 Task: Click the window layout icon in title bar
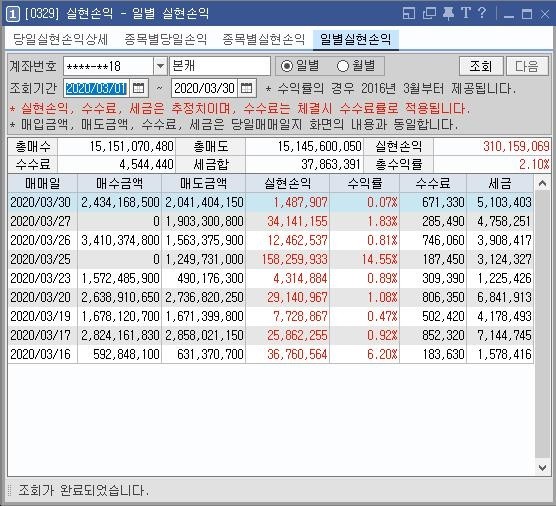(409, 14)
